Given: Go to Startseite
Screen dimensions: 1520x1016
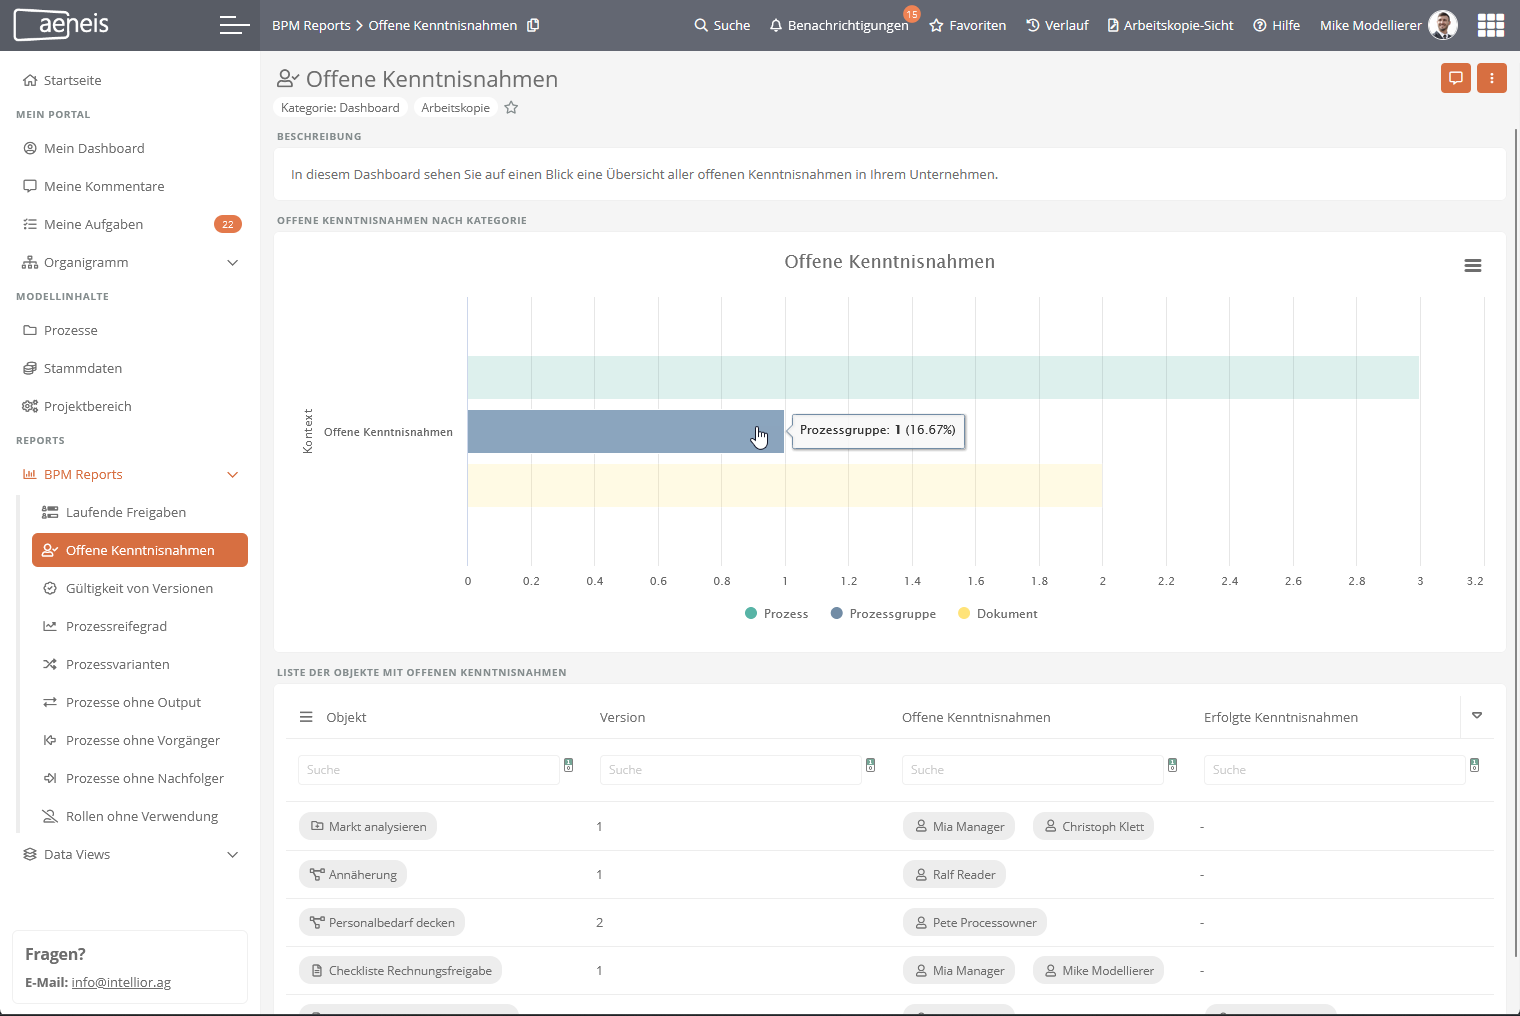Looking at the screenshot, I should coord(62,80).
